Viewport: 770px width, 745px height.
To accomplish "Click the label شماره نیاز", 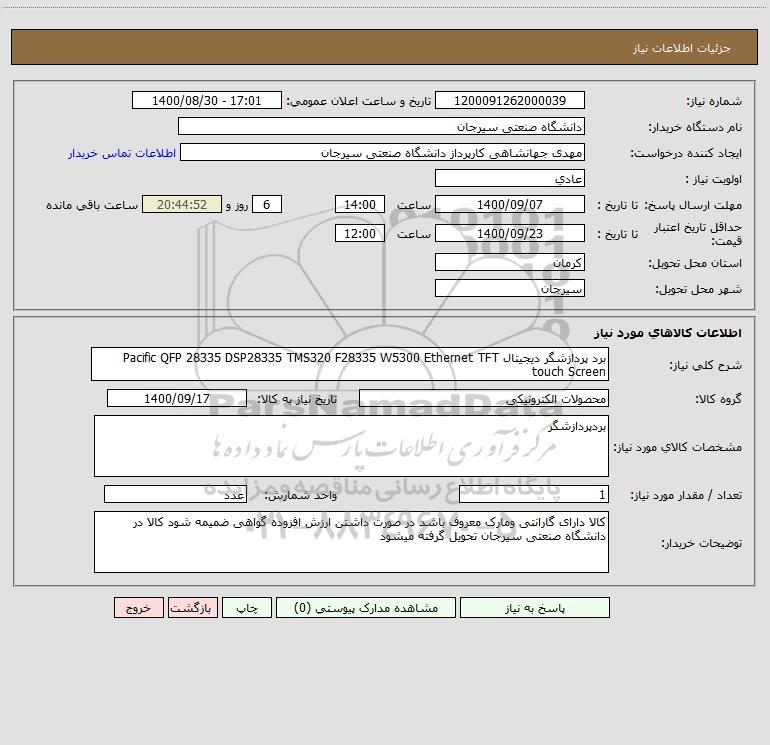I will pyautogui.click(x=714, y=102).
